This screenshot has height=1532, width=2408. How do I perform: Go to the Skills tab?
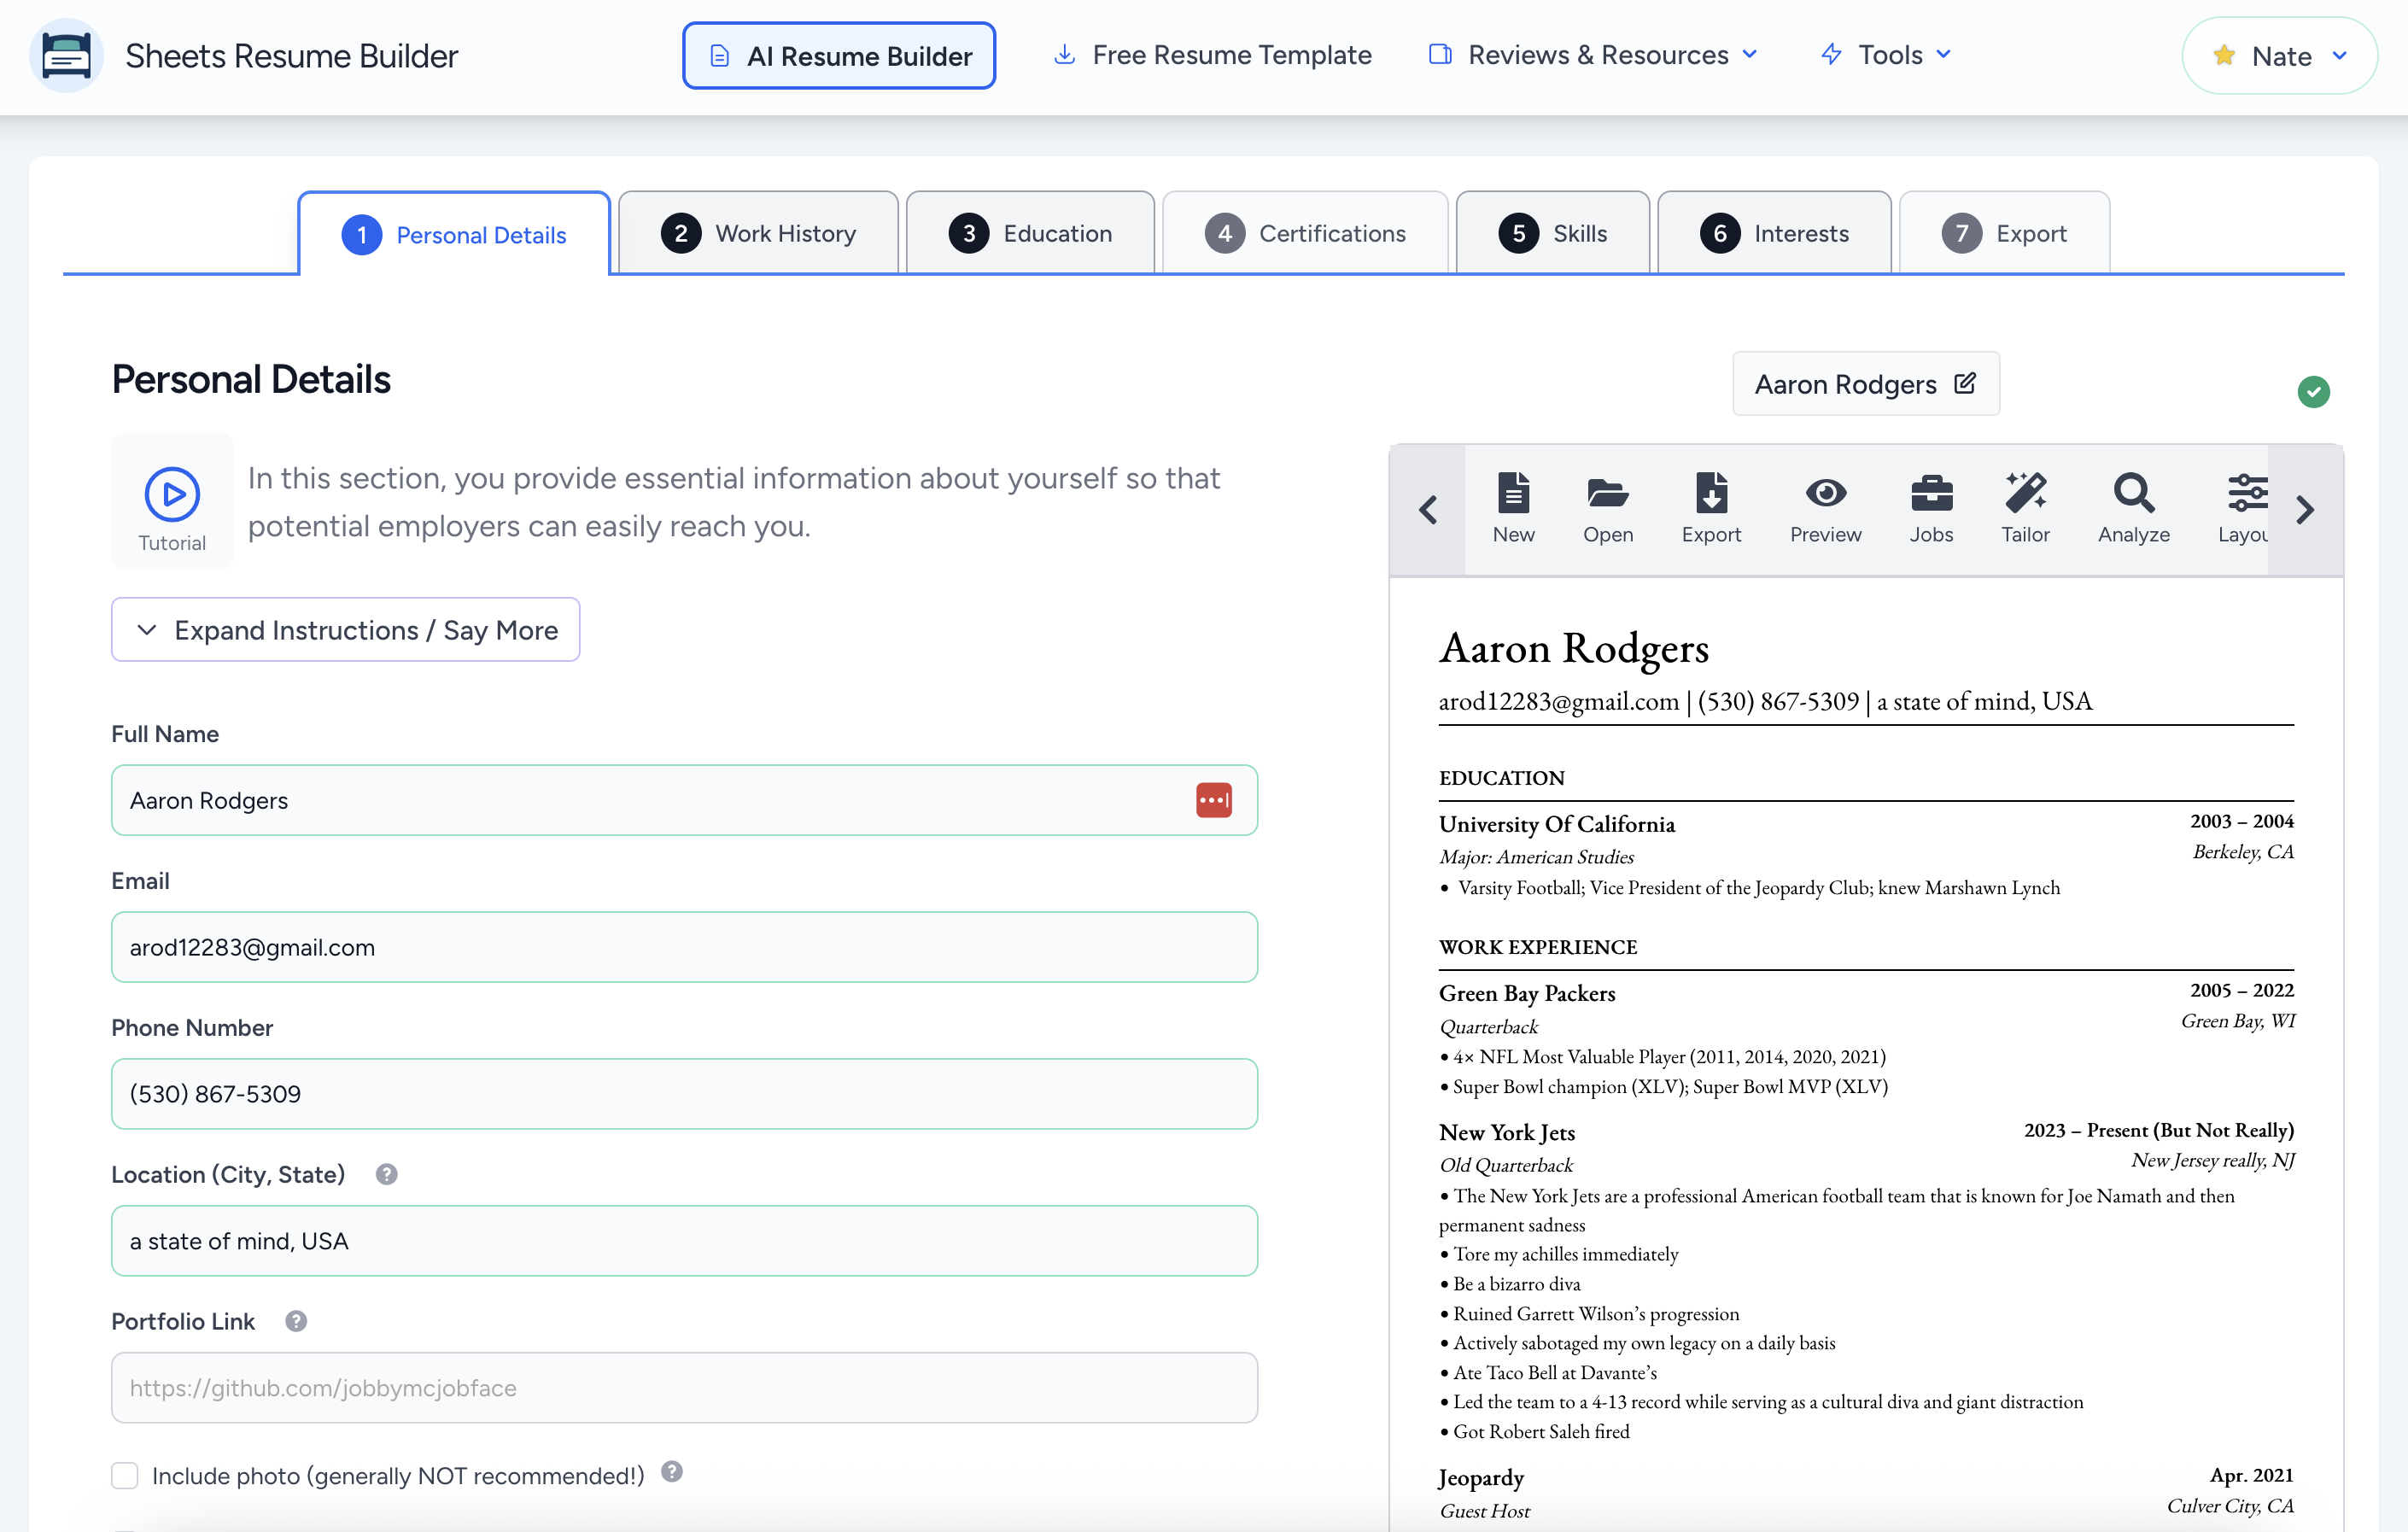[1552, 233]
